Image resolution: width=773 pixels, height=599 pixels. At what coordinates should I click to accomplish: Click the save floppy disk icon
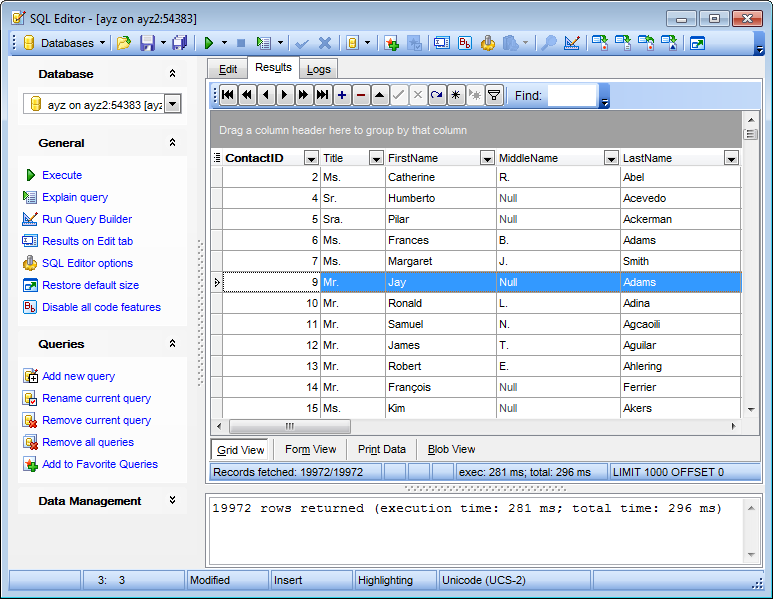(x=147, y=43)
